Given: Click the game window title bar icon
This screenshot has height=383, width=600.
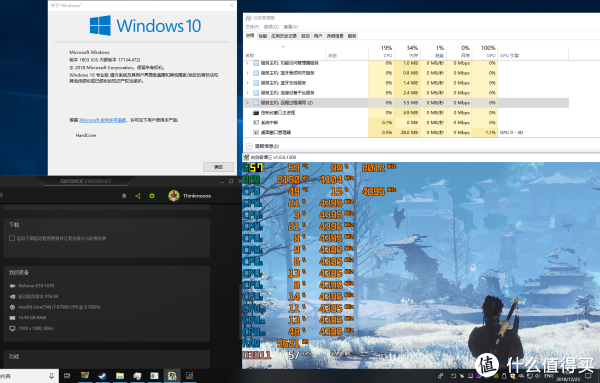Looking at the screenshot, I should (246, 157).
